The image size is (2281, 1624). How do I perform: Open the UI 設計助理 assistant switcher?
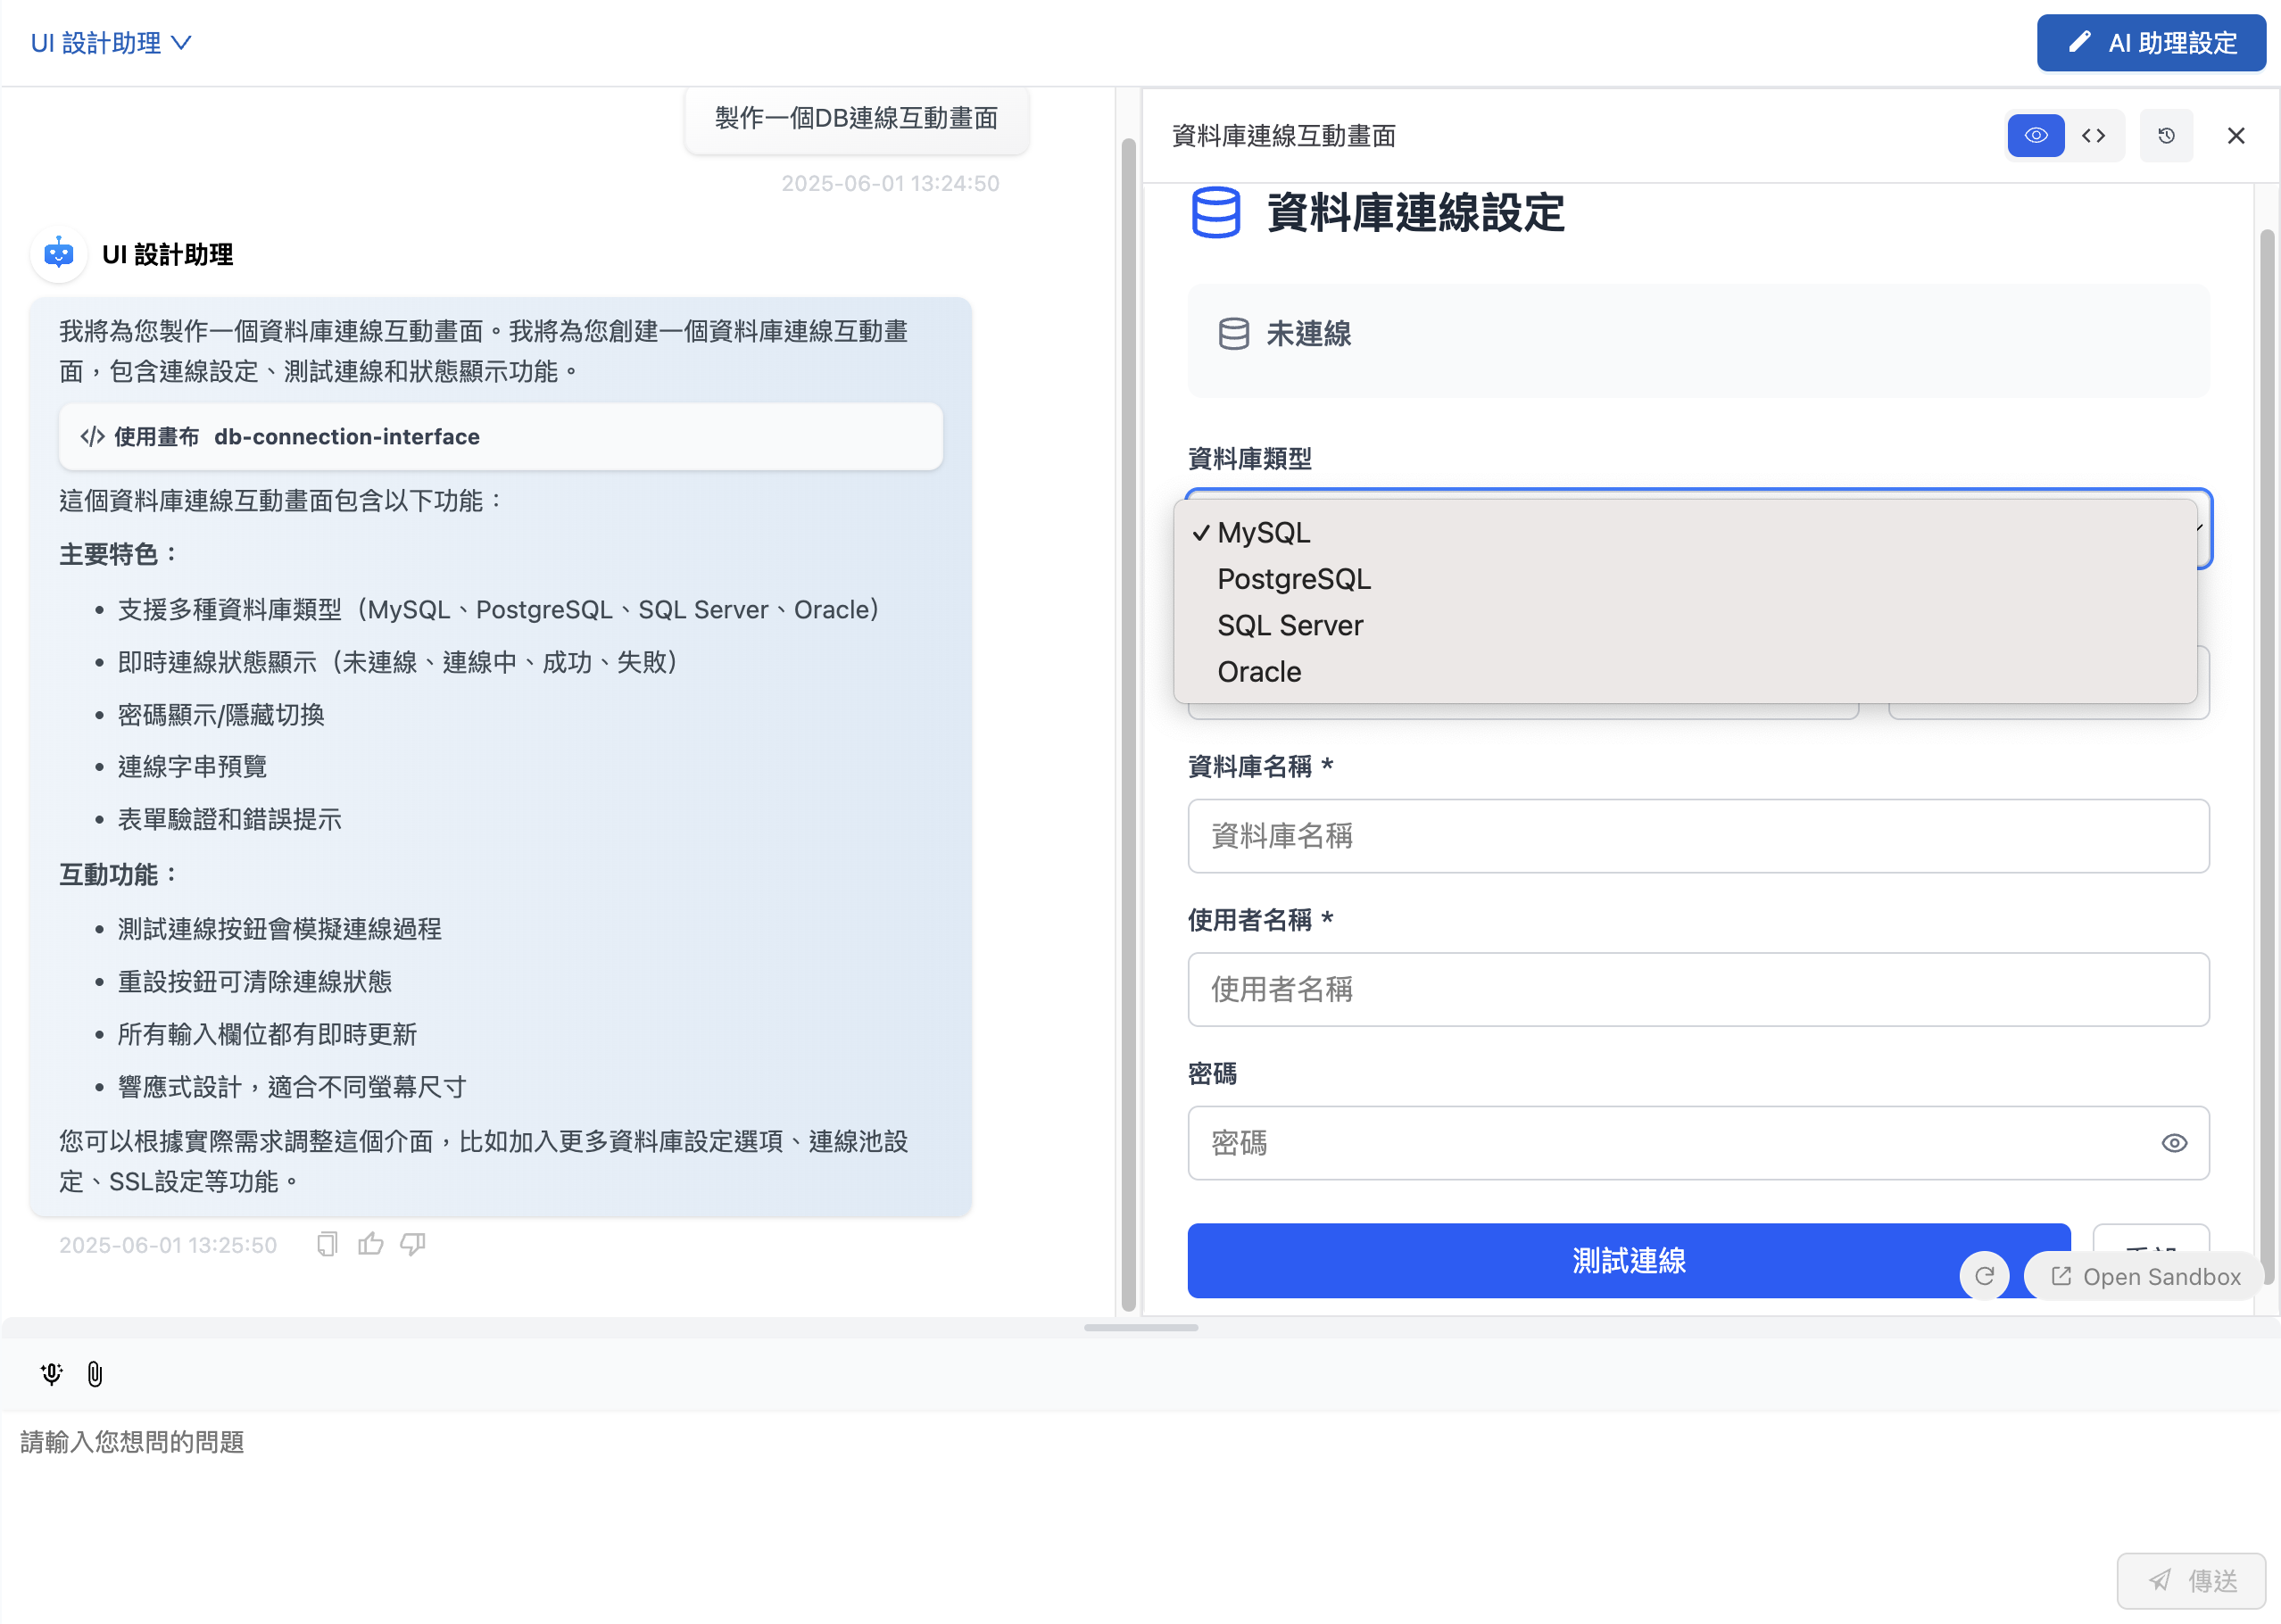(x=111, y=43)
